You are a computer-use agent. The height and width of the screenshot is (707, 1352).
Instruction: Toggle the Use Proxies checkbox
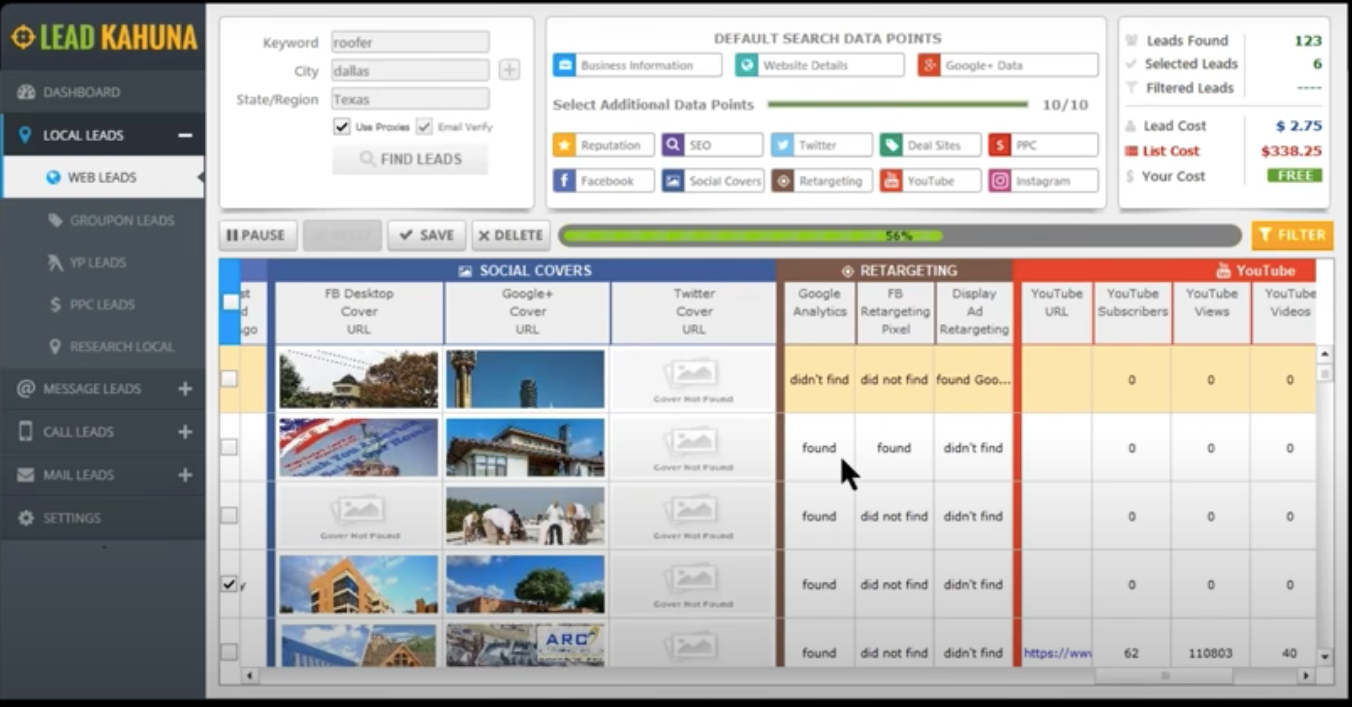coord(342,127)
